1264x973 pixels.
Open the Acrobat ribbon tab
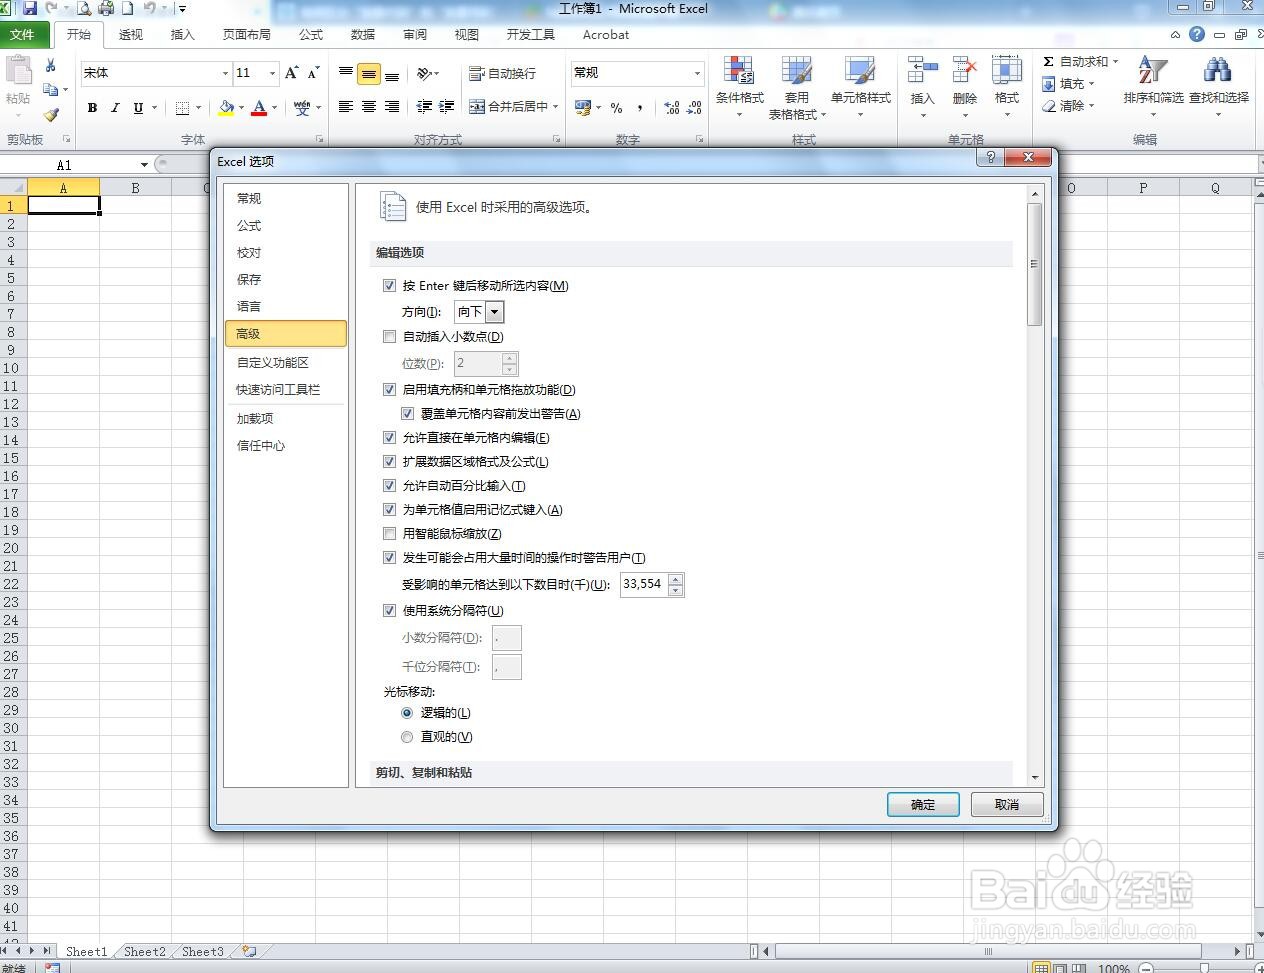pyautogui.click(x=606, y=34)
